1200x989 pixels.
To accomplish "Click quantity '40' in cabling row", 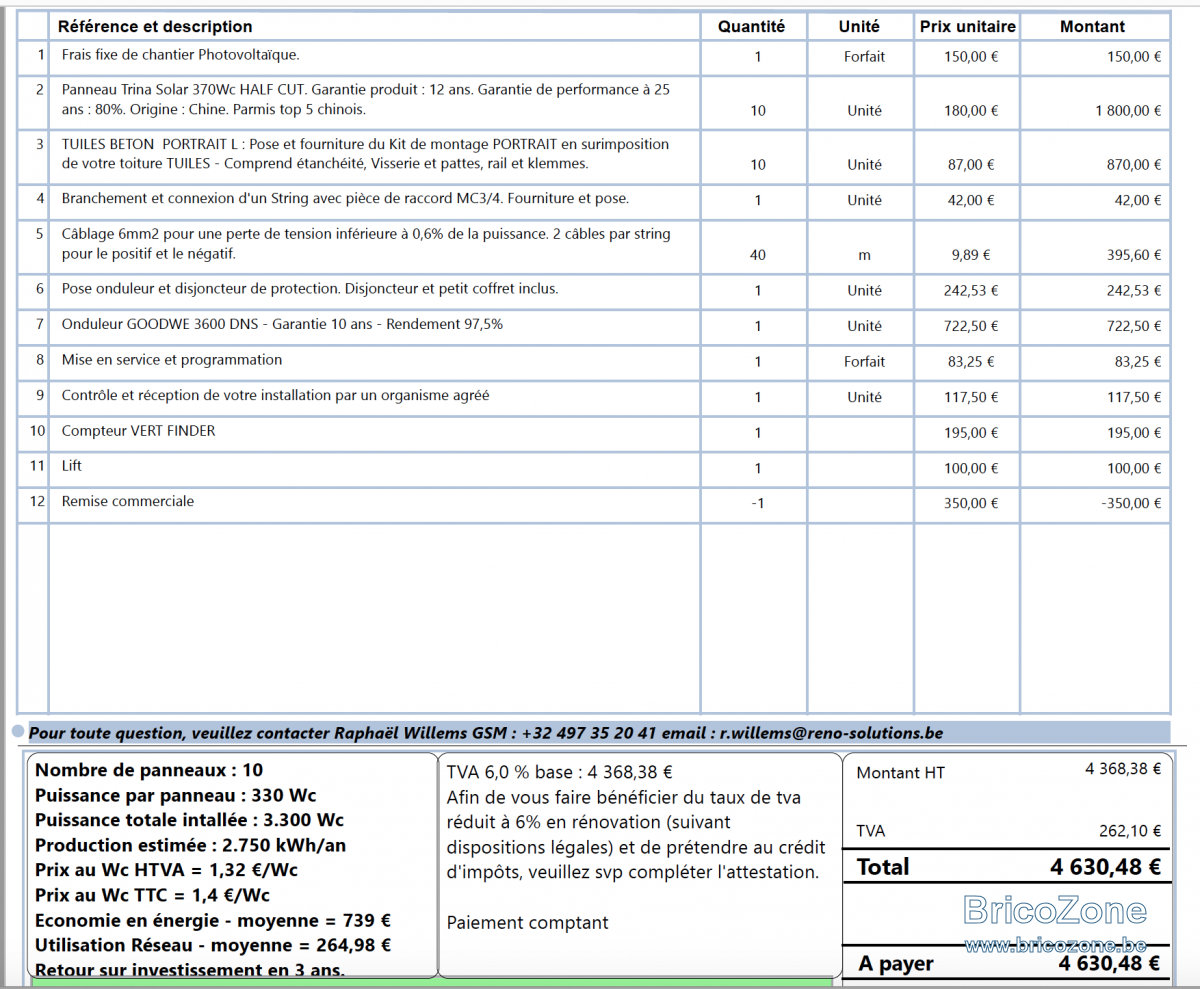I will 757,255.
